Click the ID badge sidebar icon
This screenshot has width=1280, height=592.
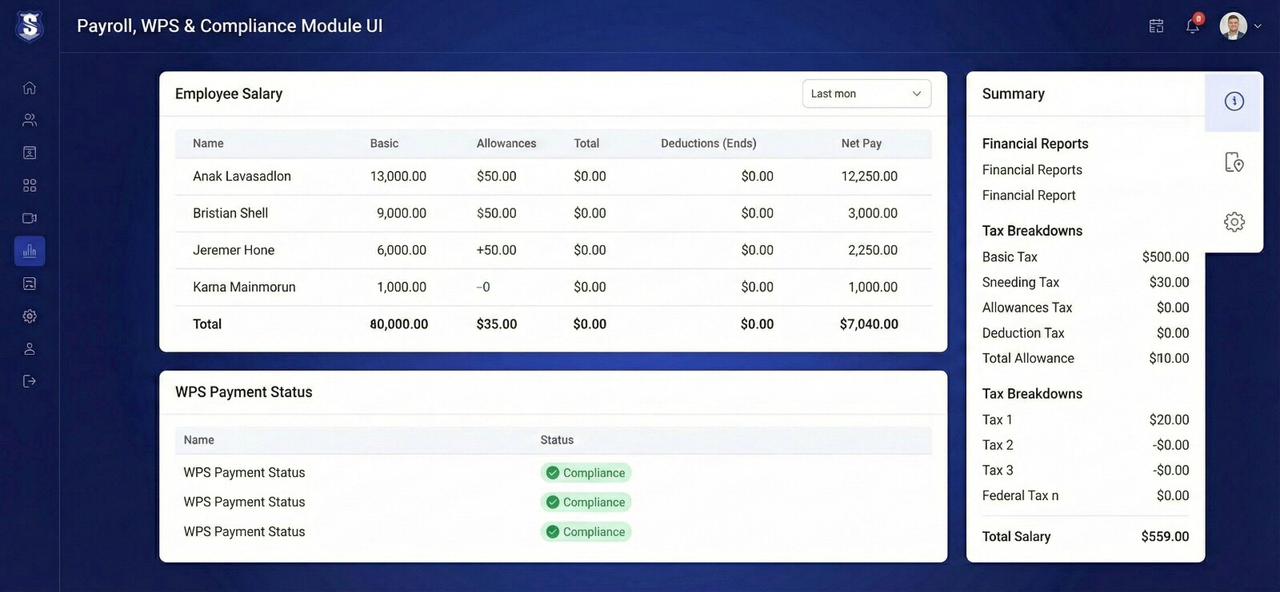point(29,153)
